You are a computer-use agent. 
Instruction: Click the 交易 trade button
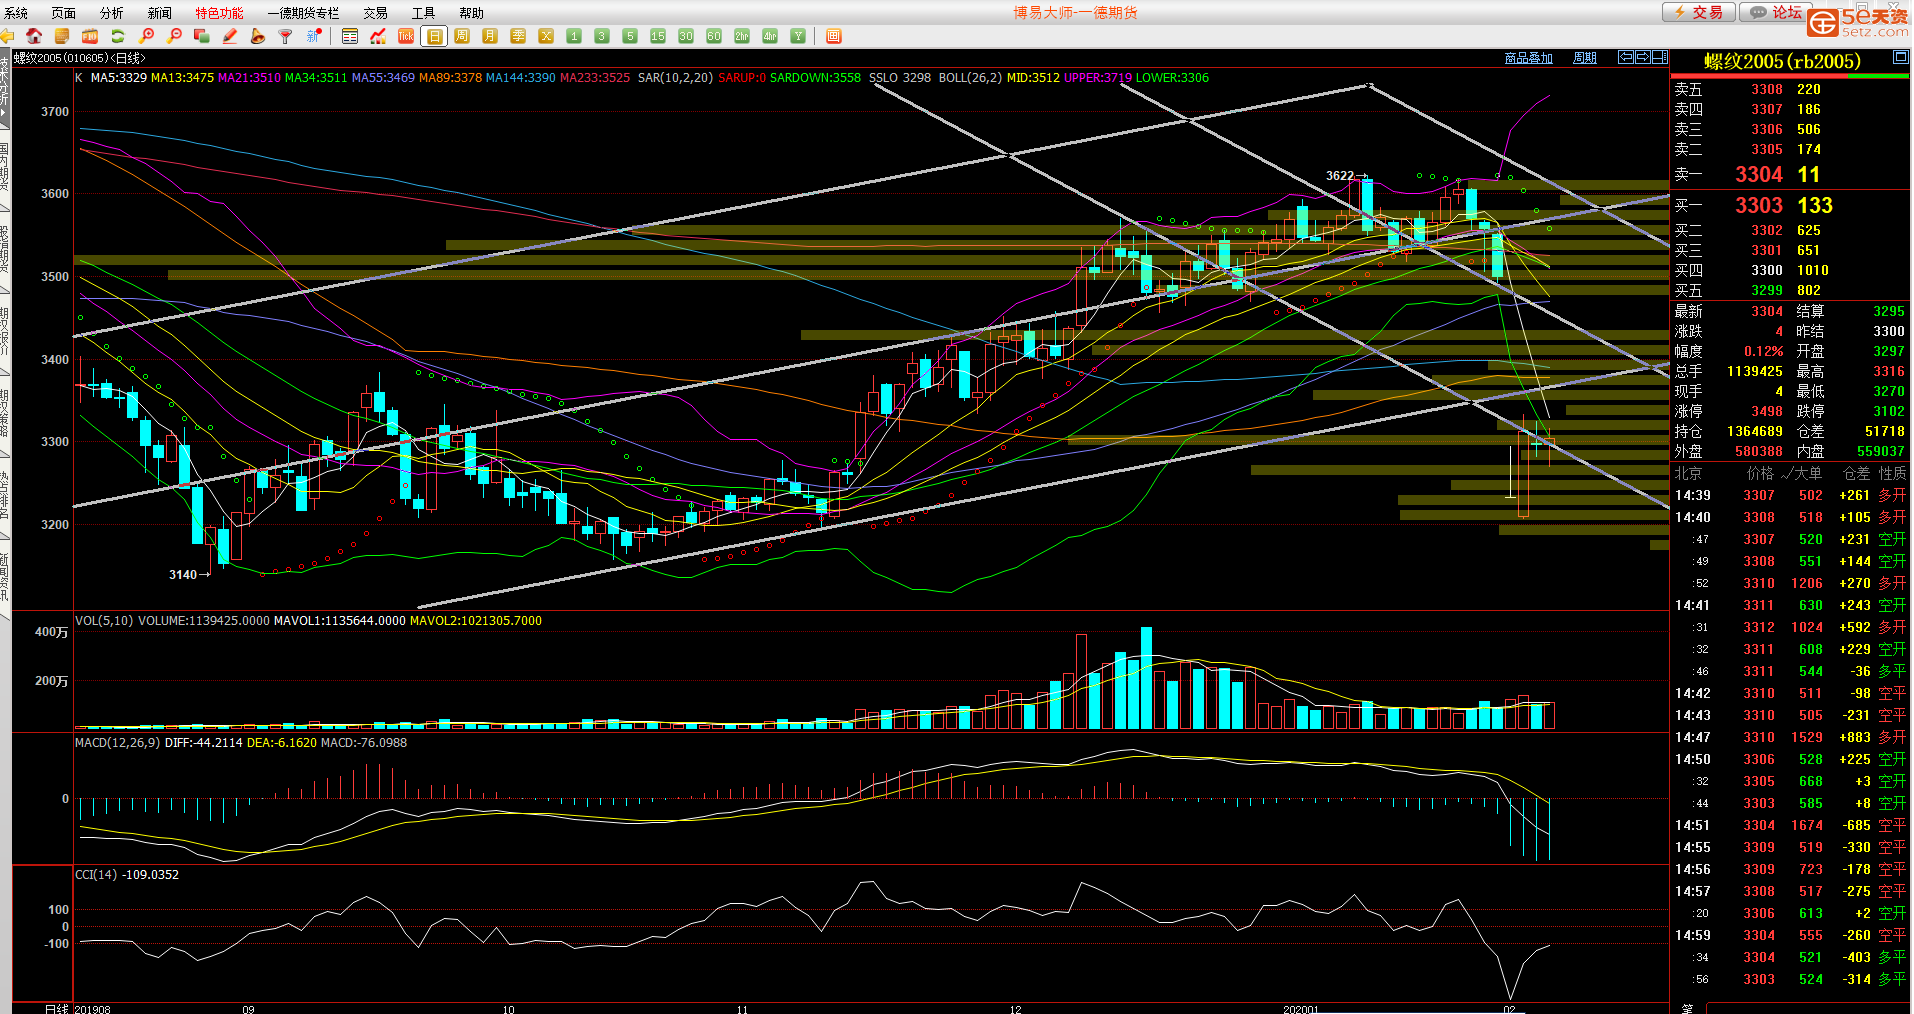1699,12
